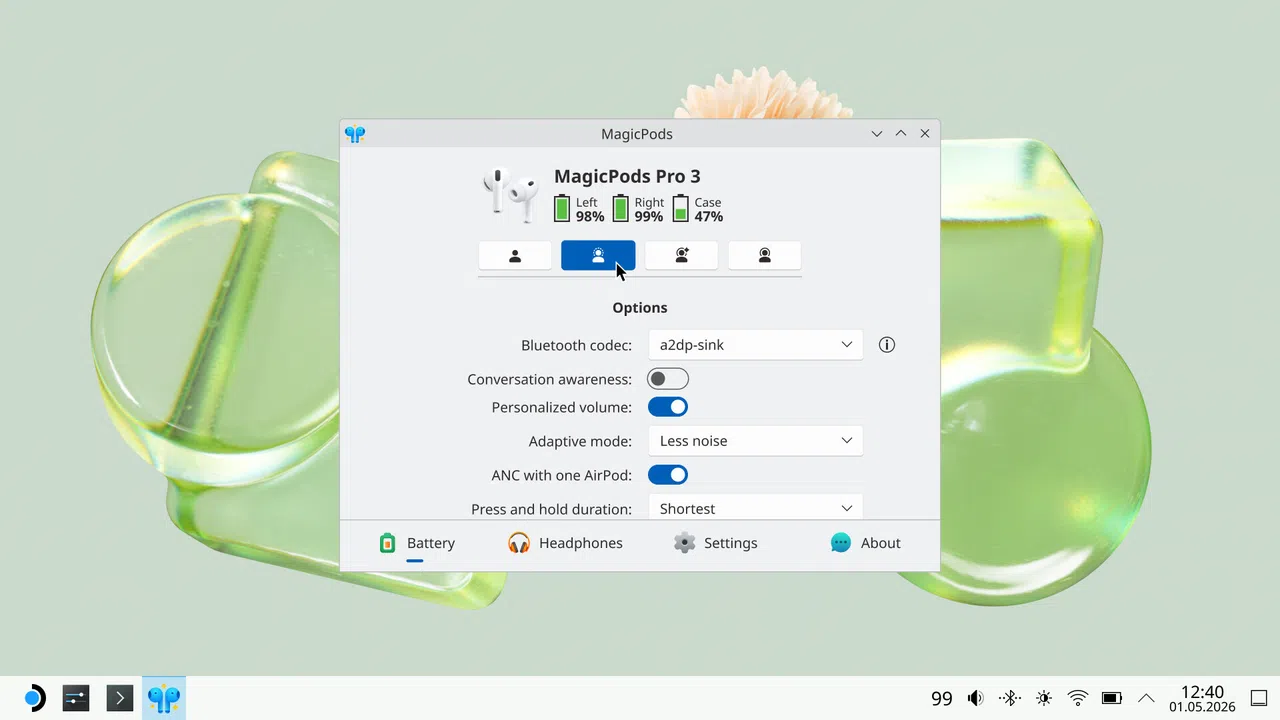Screen dimensions: 1280x720
Task: Click the Right earbud battery icon
Action: coord(621,208)
